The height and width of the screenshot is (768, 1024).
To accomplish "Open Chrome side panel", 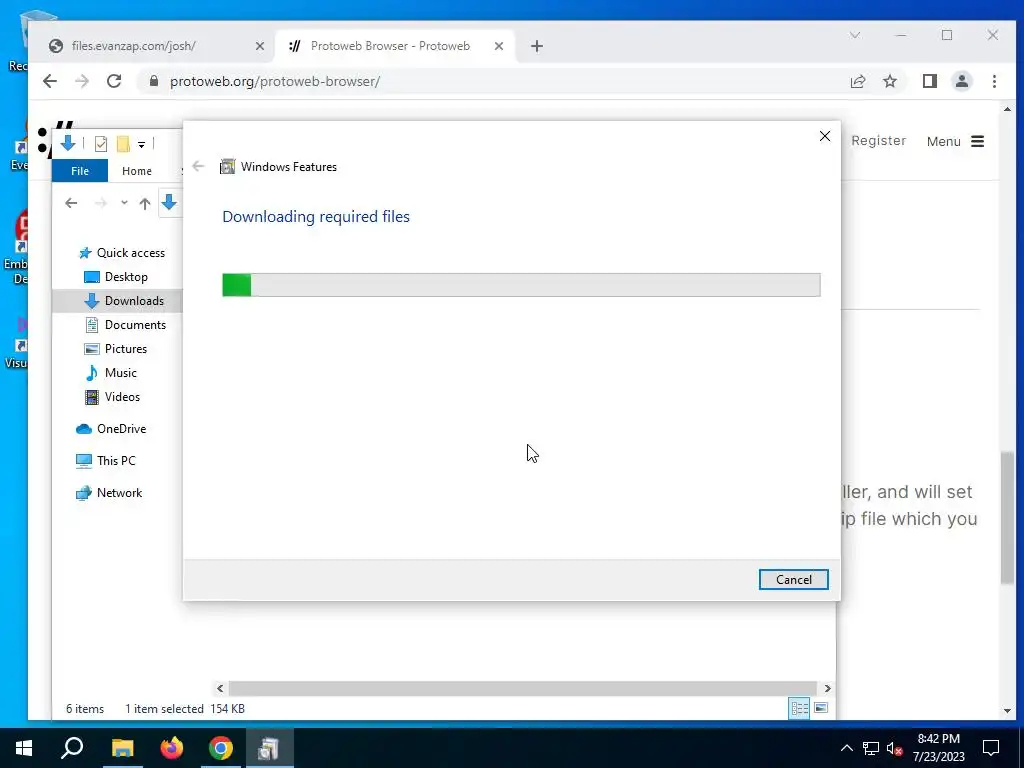I will tap(930, 81).
